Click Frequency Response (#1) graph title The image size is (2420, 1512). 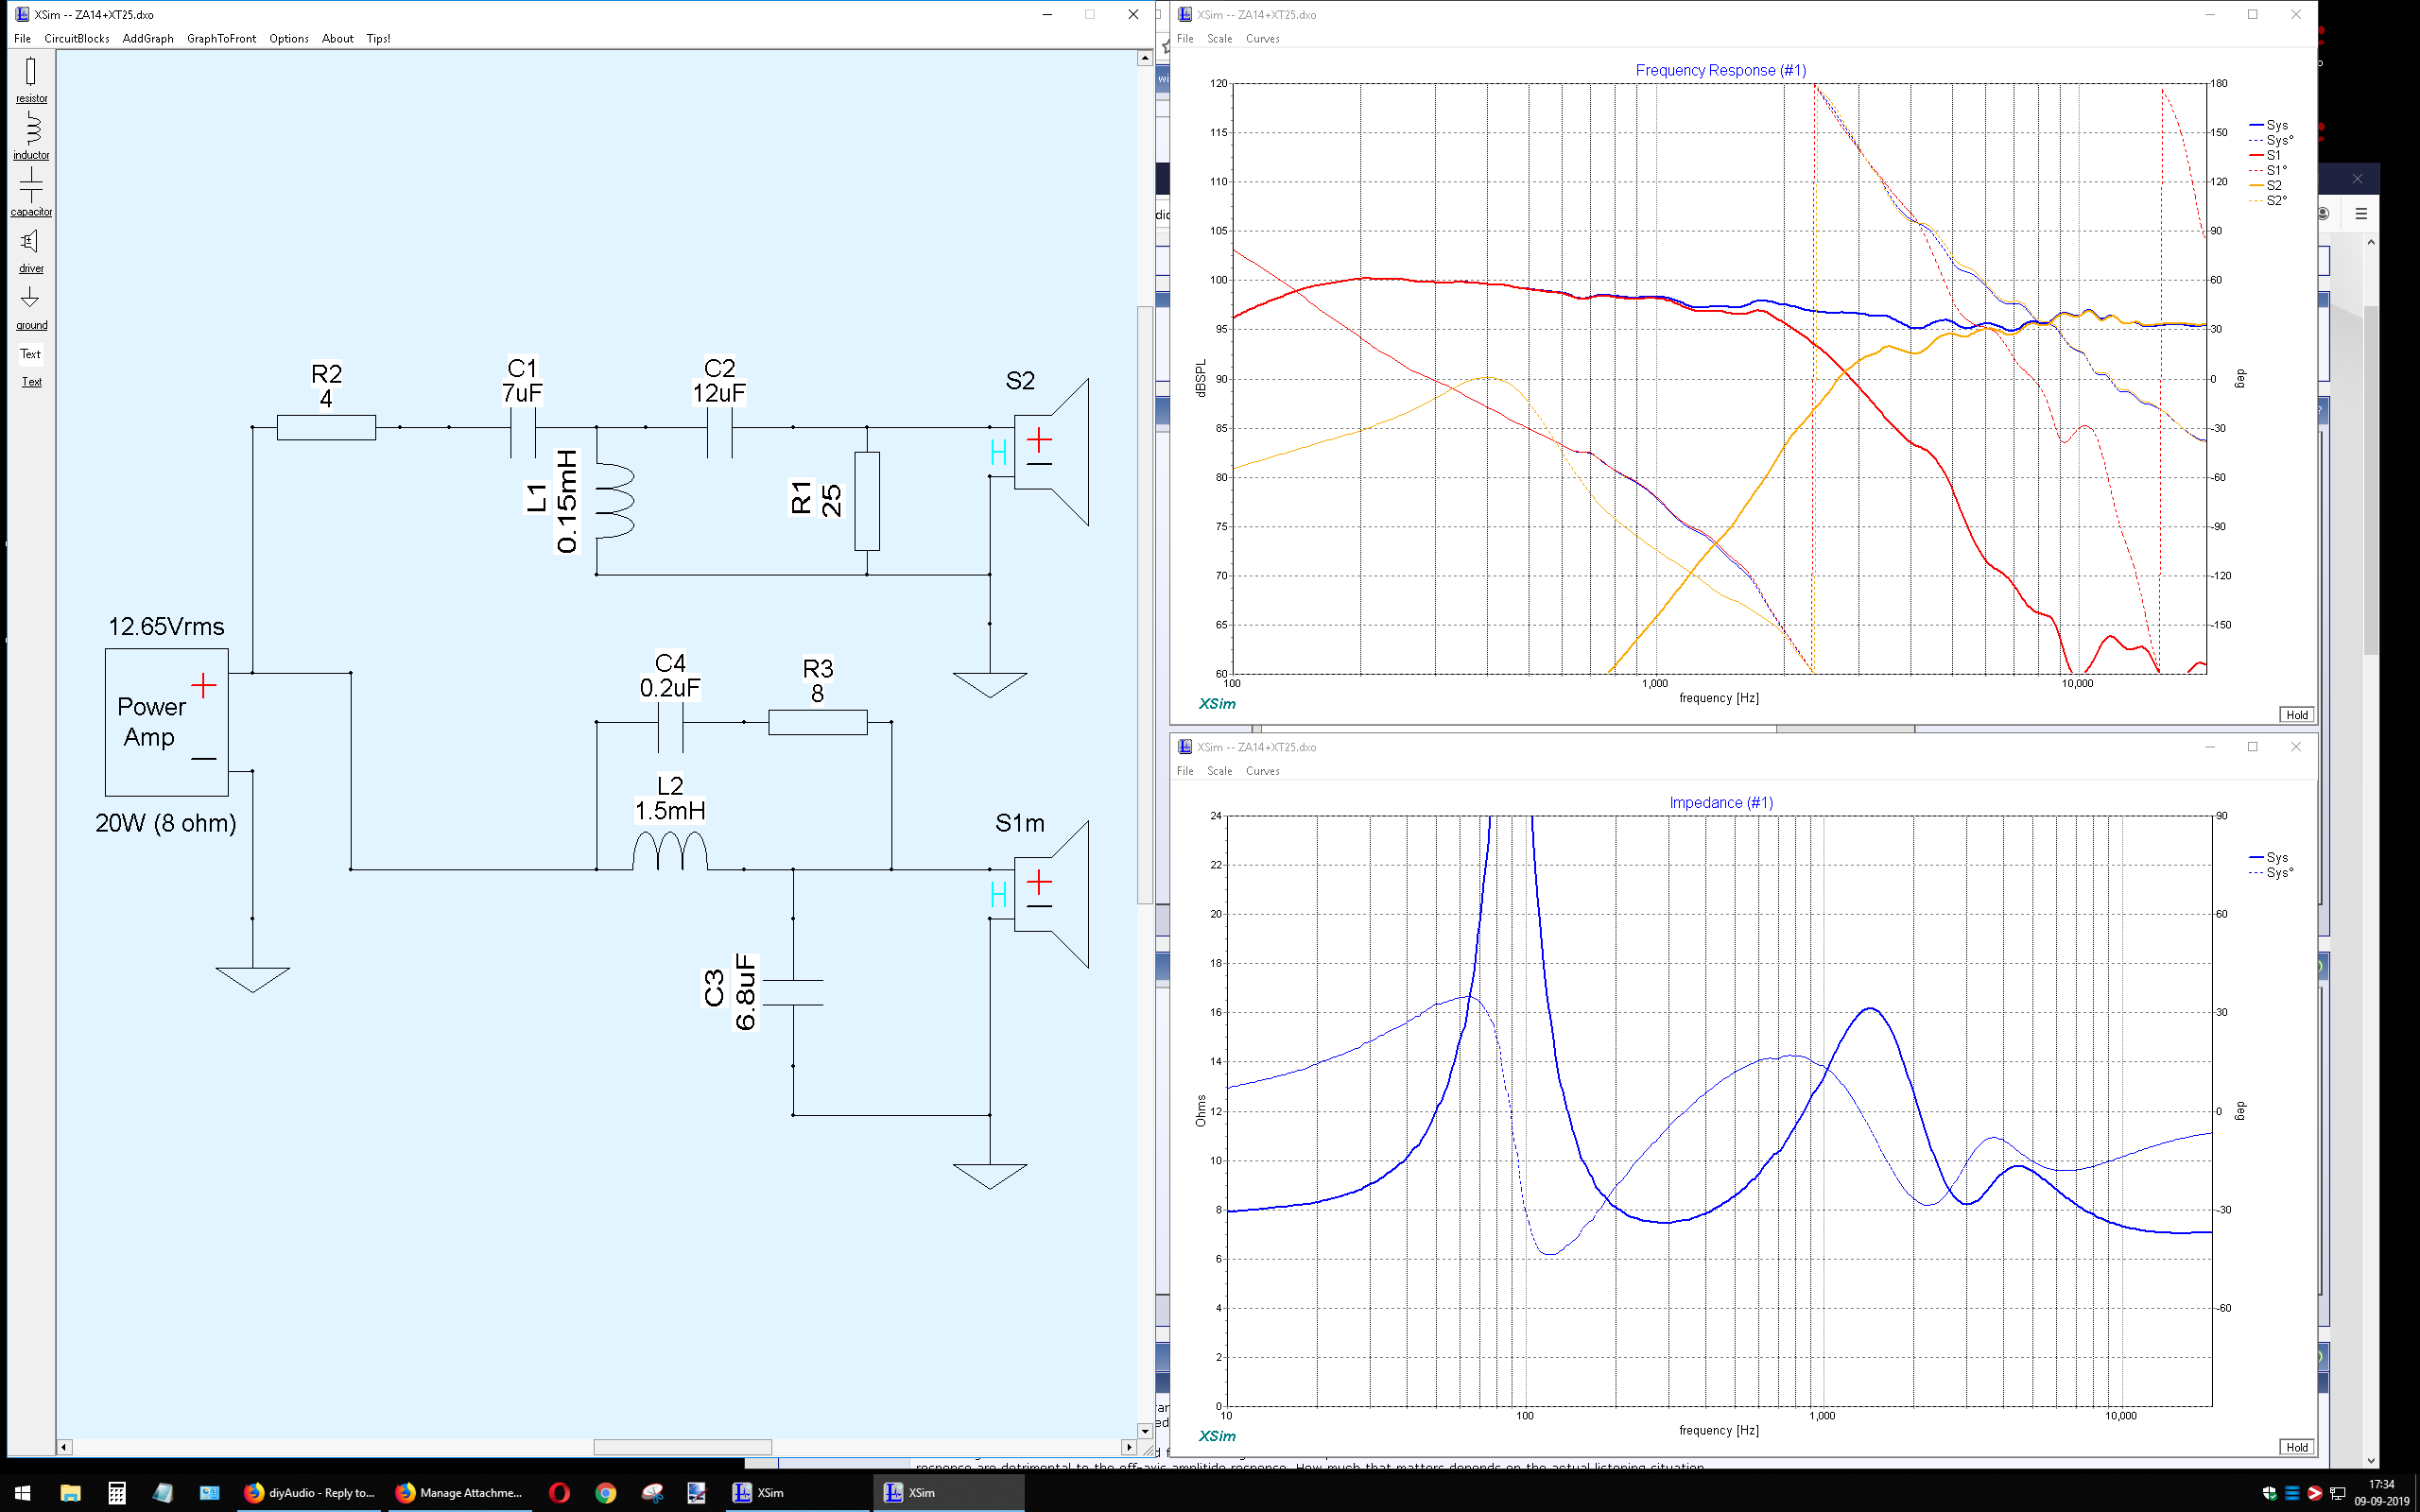[x=1720, y=70]
